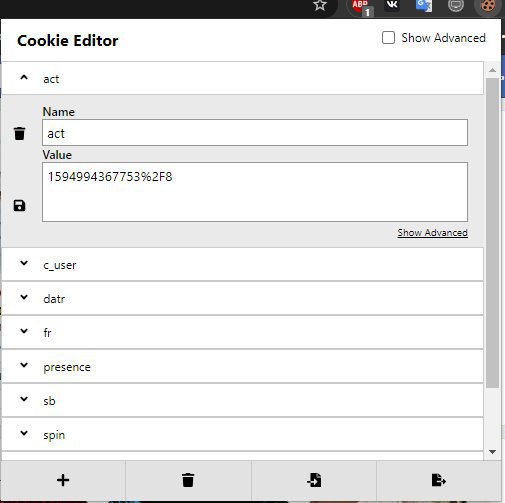Click the Cookie Editor title
Image resolution: width=505 pixels, height=503 pixels.
point(68,41)
